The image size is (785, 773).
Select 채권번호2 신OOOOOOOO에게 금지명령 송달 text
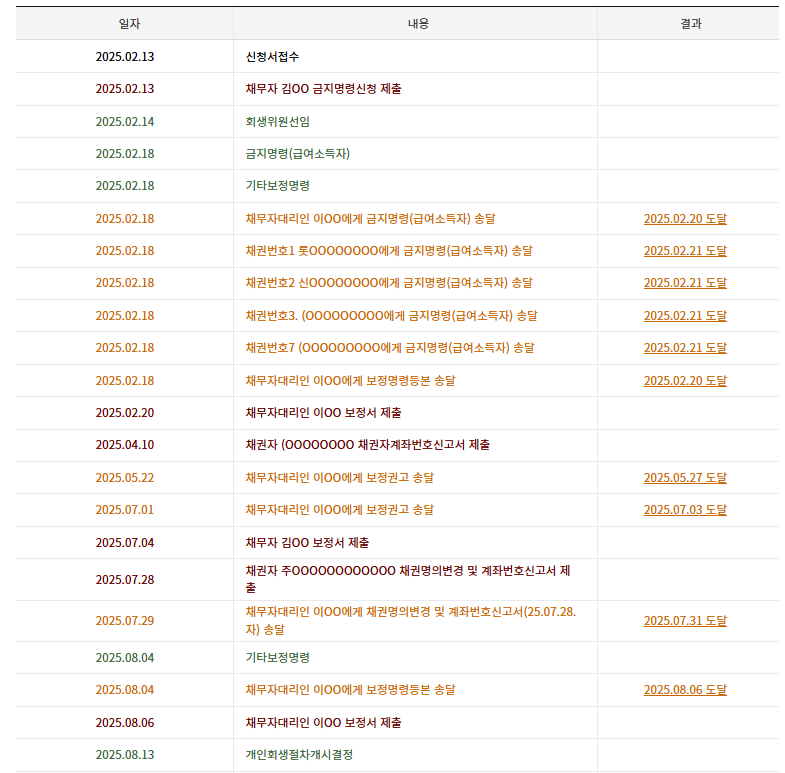click(x=389, y=283)
